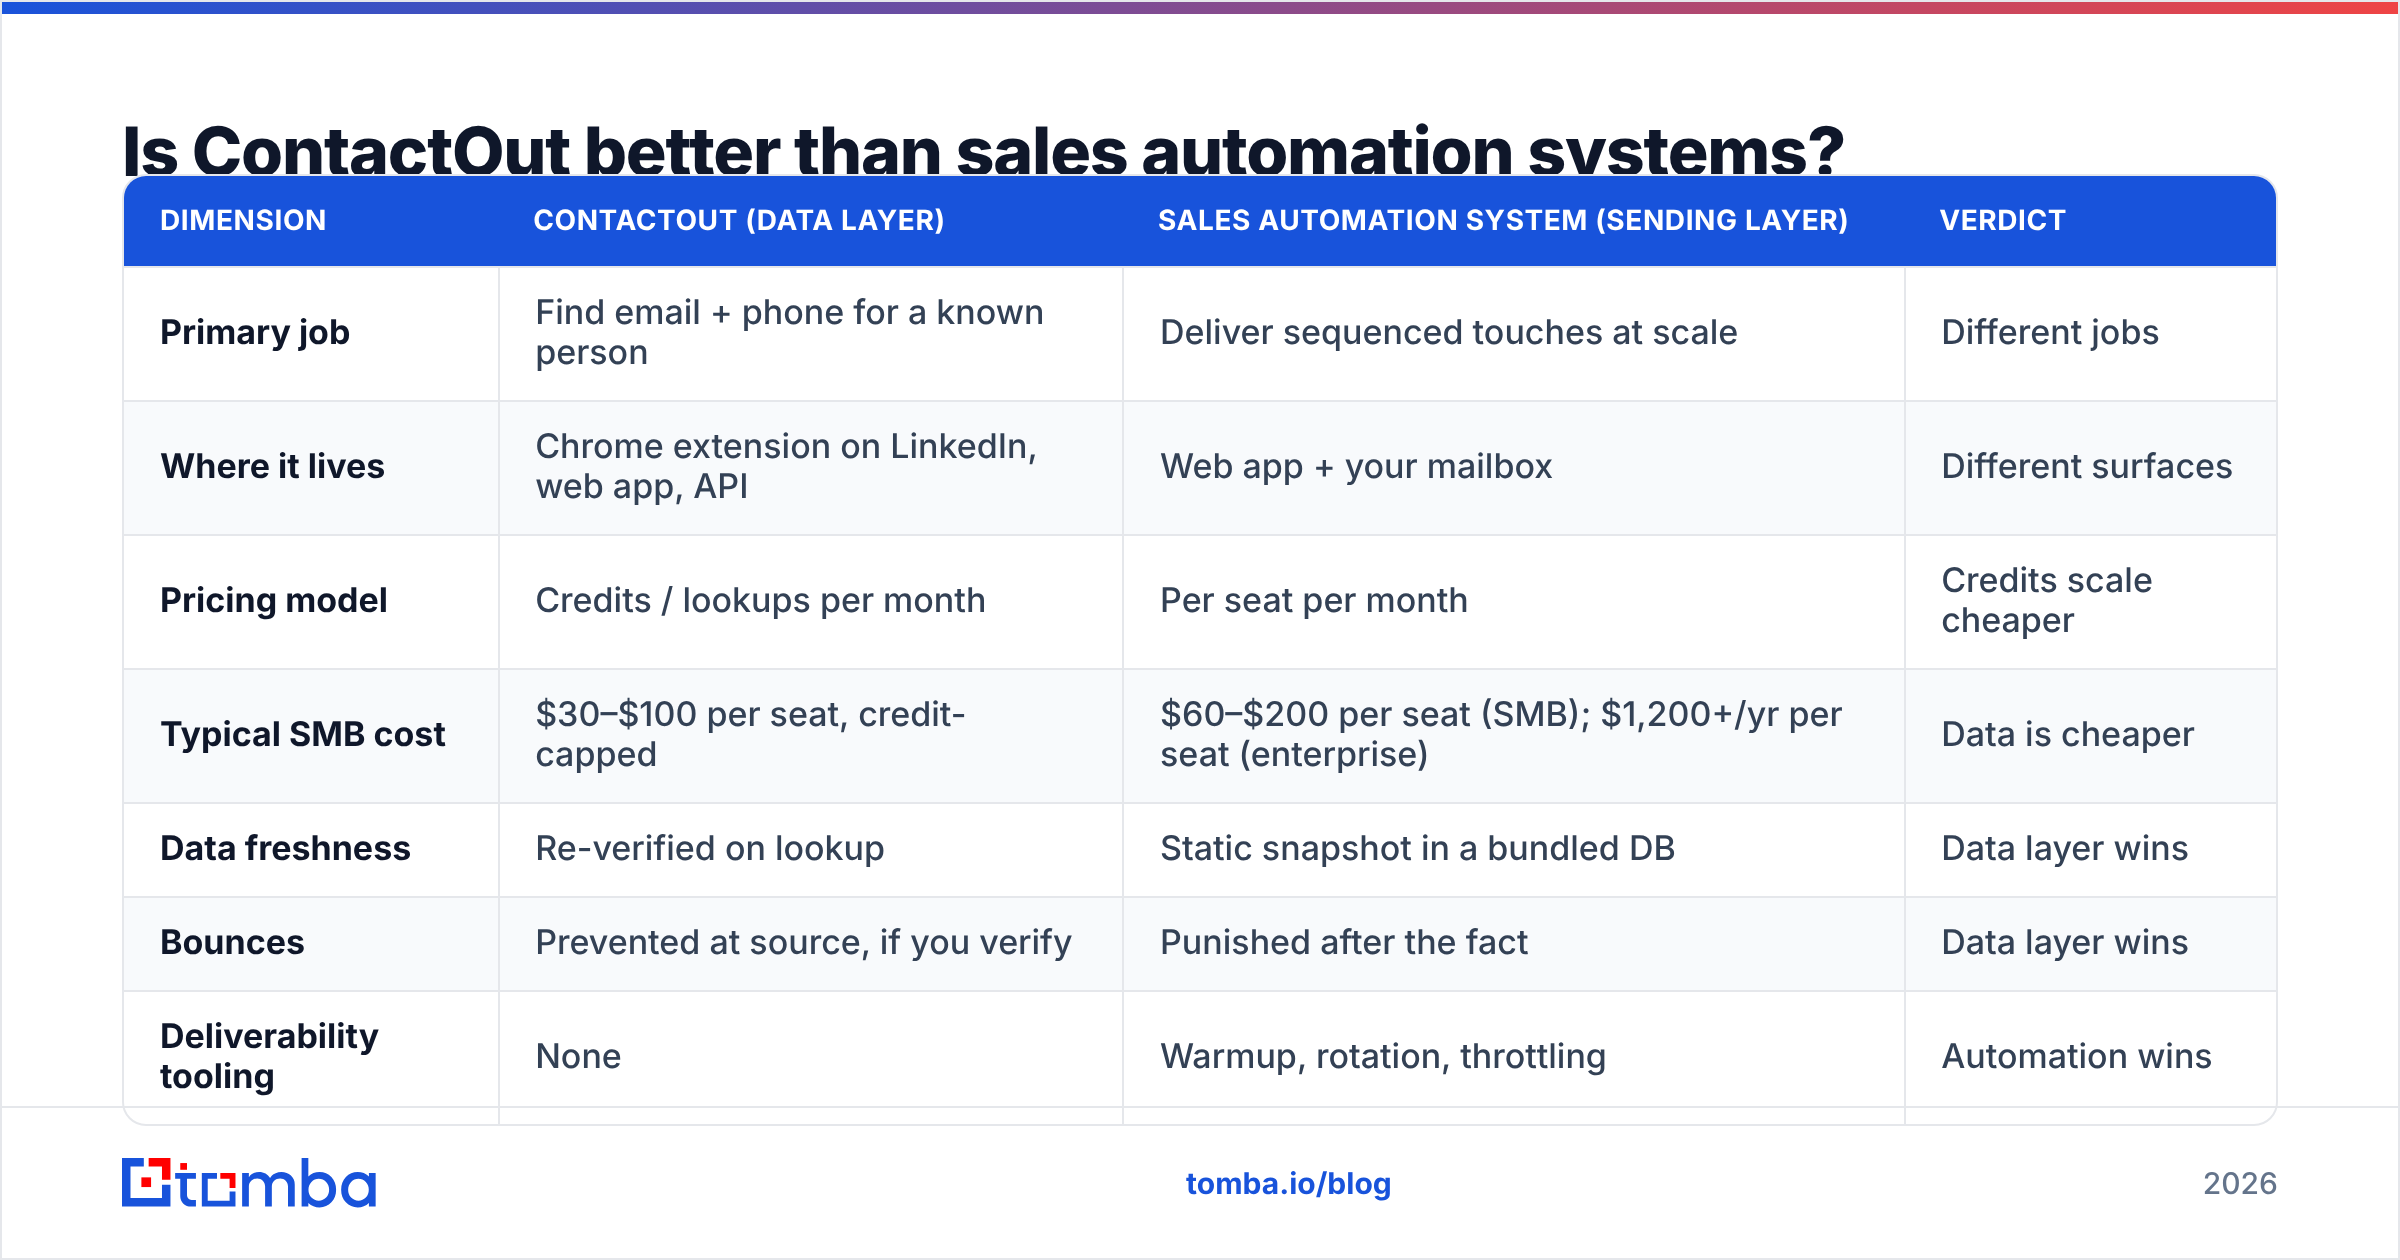Click 'Data layer wins' in Bounces row
Viewport: 2400px width, 1260px height.
point(2065,943)
